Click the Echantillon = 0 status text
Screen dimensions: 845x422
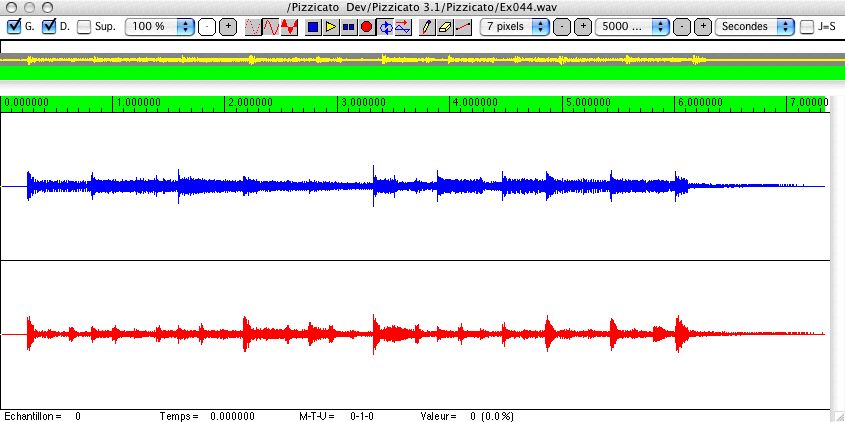click(x=43, y=416)
